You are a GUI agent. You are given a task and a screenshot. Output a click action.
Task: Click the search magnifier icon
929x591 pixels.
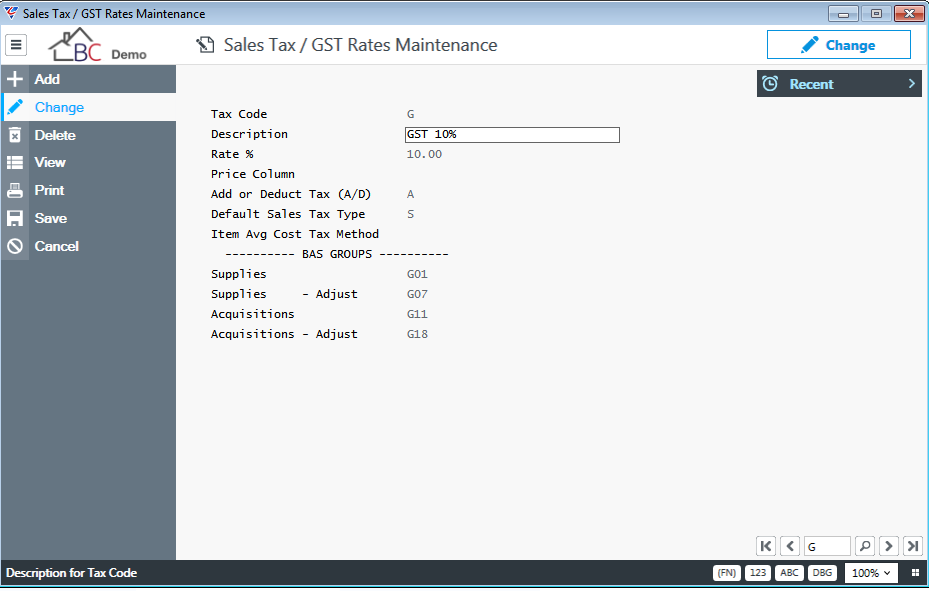pyautogui.click(x=864, y=546)
